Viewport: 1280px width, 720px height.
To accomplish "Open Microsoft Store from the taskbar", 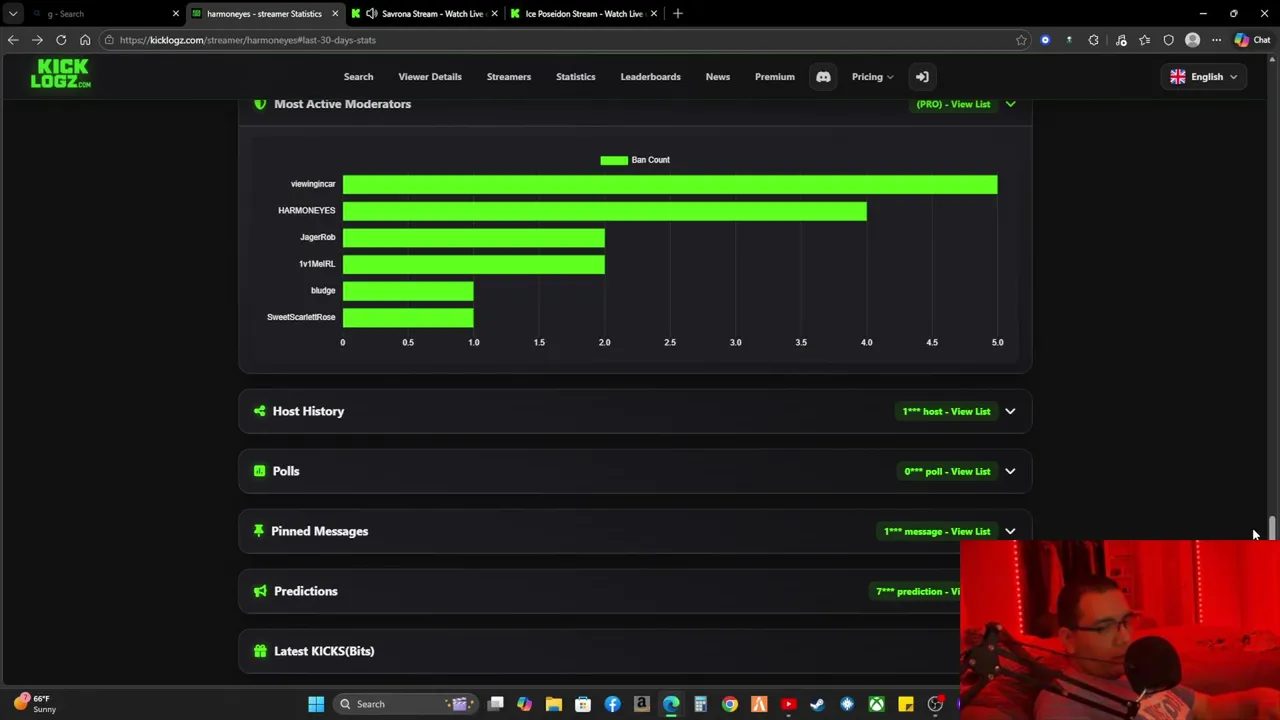I will click(x=583, y=704).
